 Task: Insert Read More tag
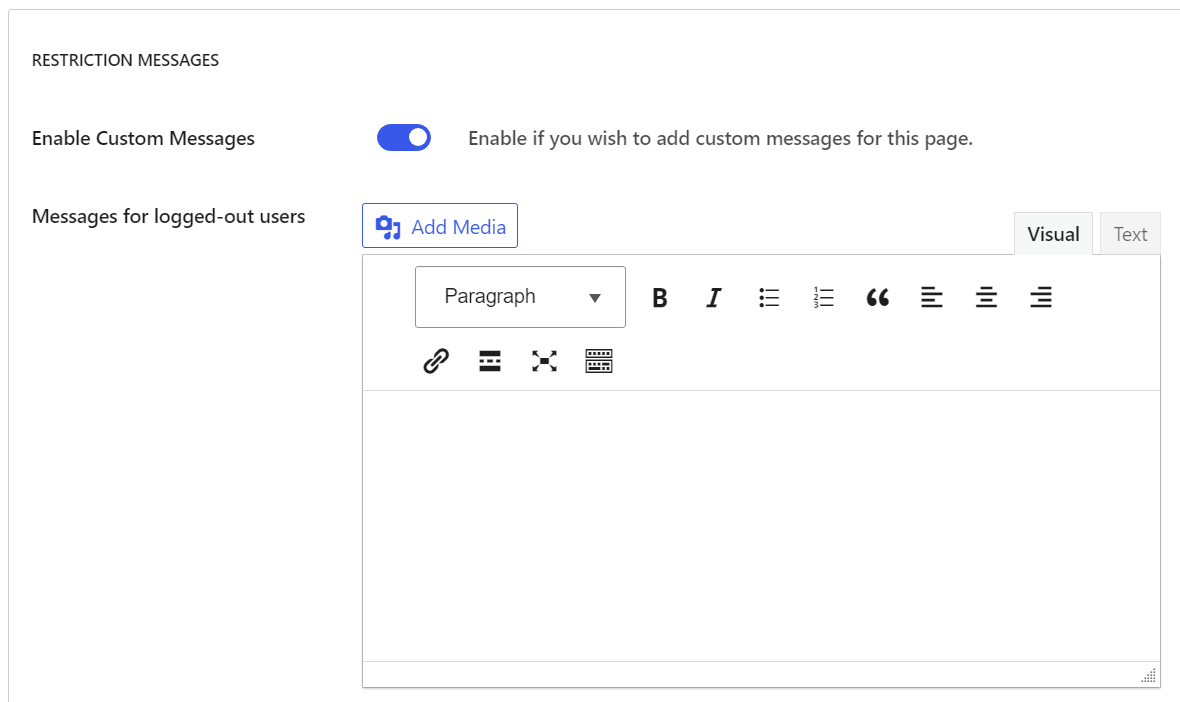[x=490, y=361]
